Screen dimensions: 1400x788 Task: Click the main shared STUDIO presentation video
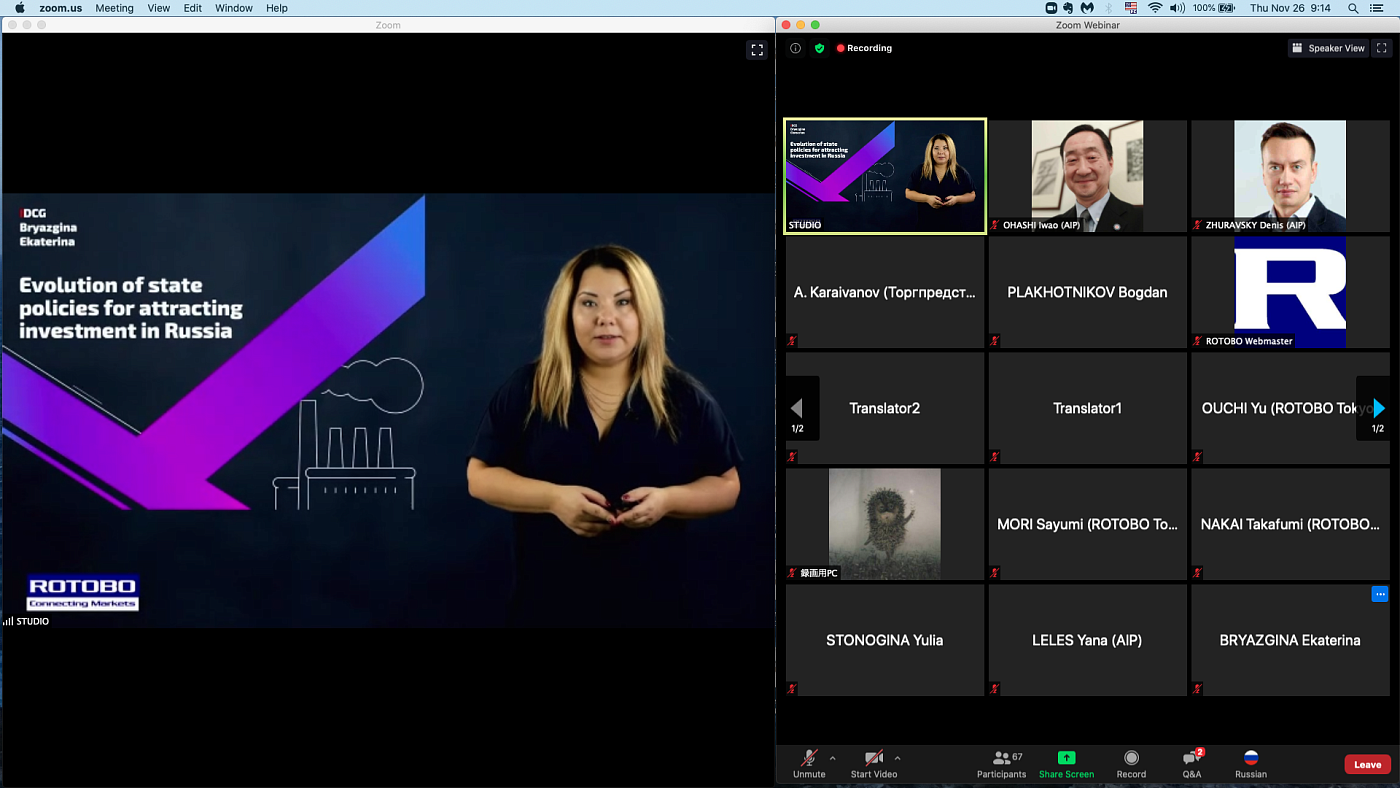[388, 410]
